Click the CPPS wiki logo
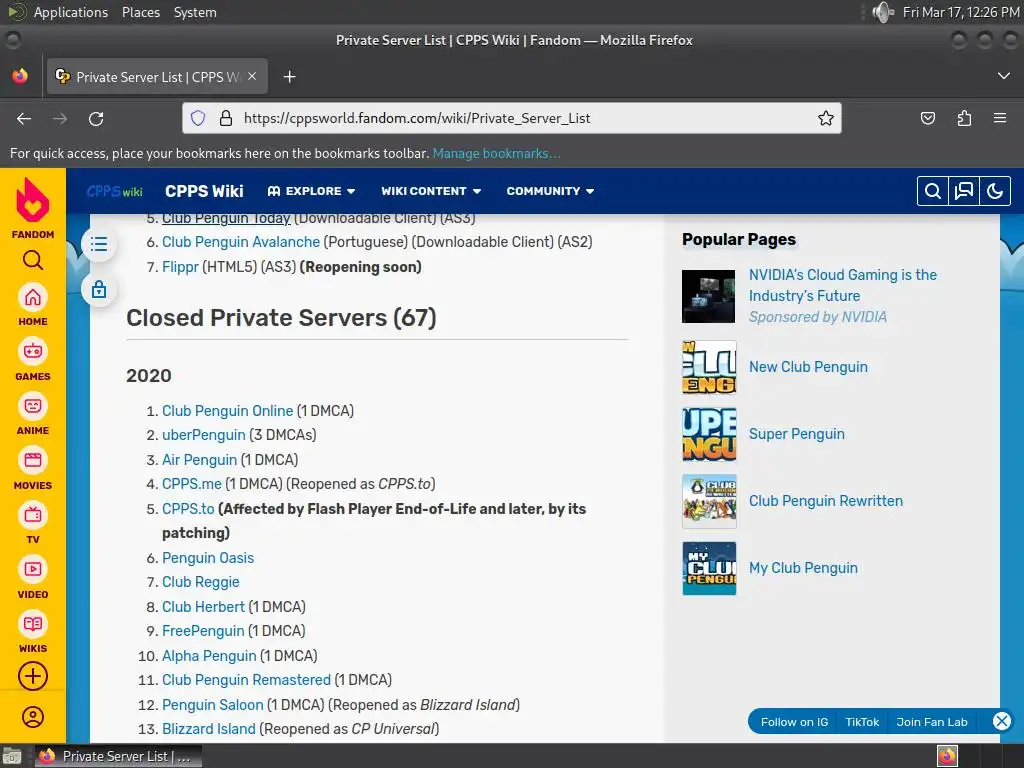The height and width of the screenshot is (768, 1024). 114,191
